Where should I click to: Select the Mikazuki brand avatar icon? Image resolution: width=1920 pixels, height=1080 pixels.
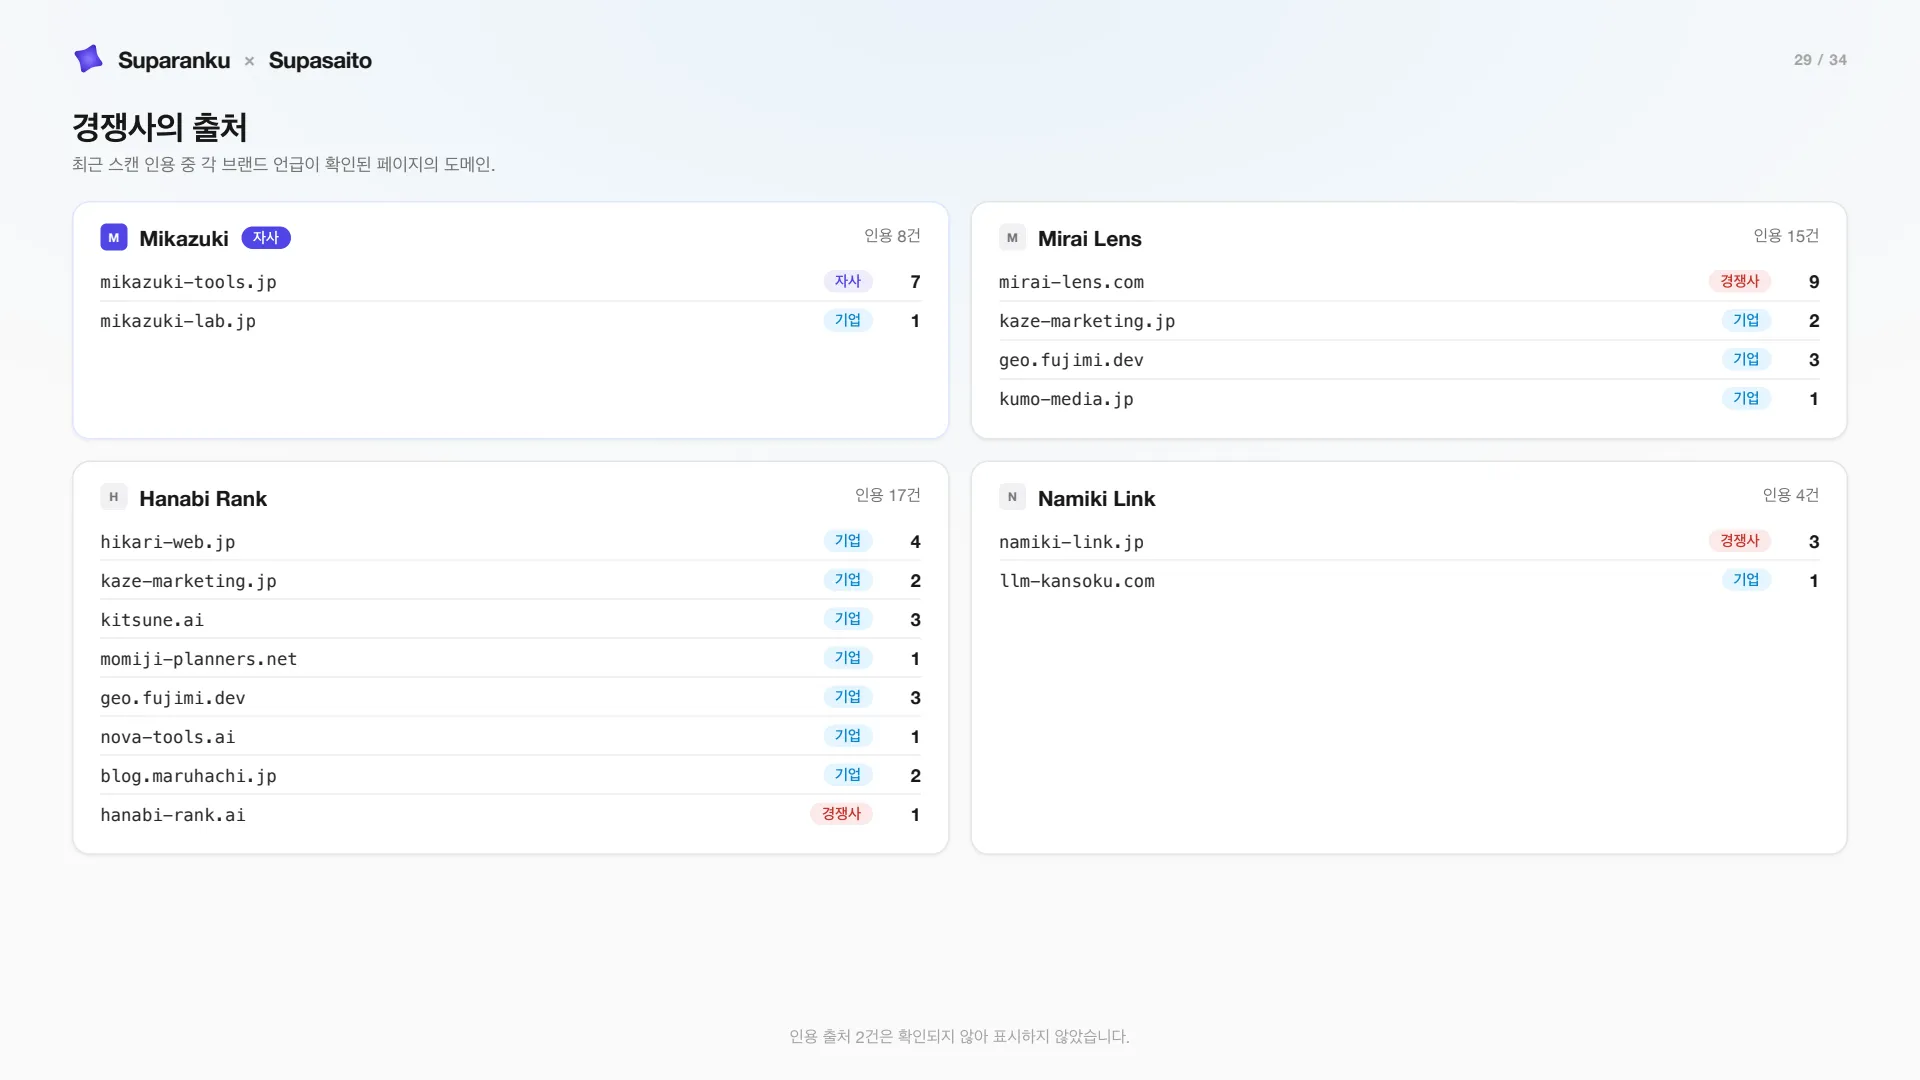point(113,238)
